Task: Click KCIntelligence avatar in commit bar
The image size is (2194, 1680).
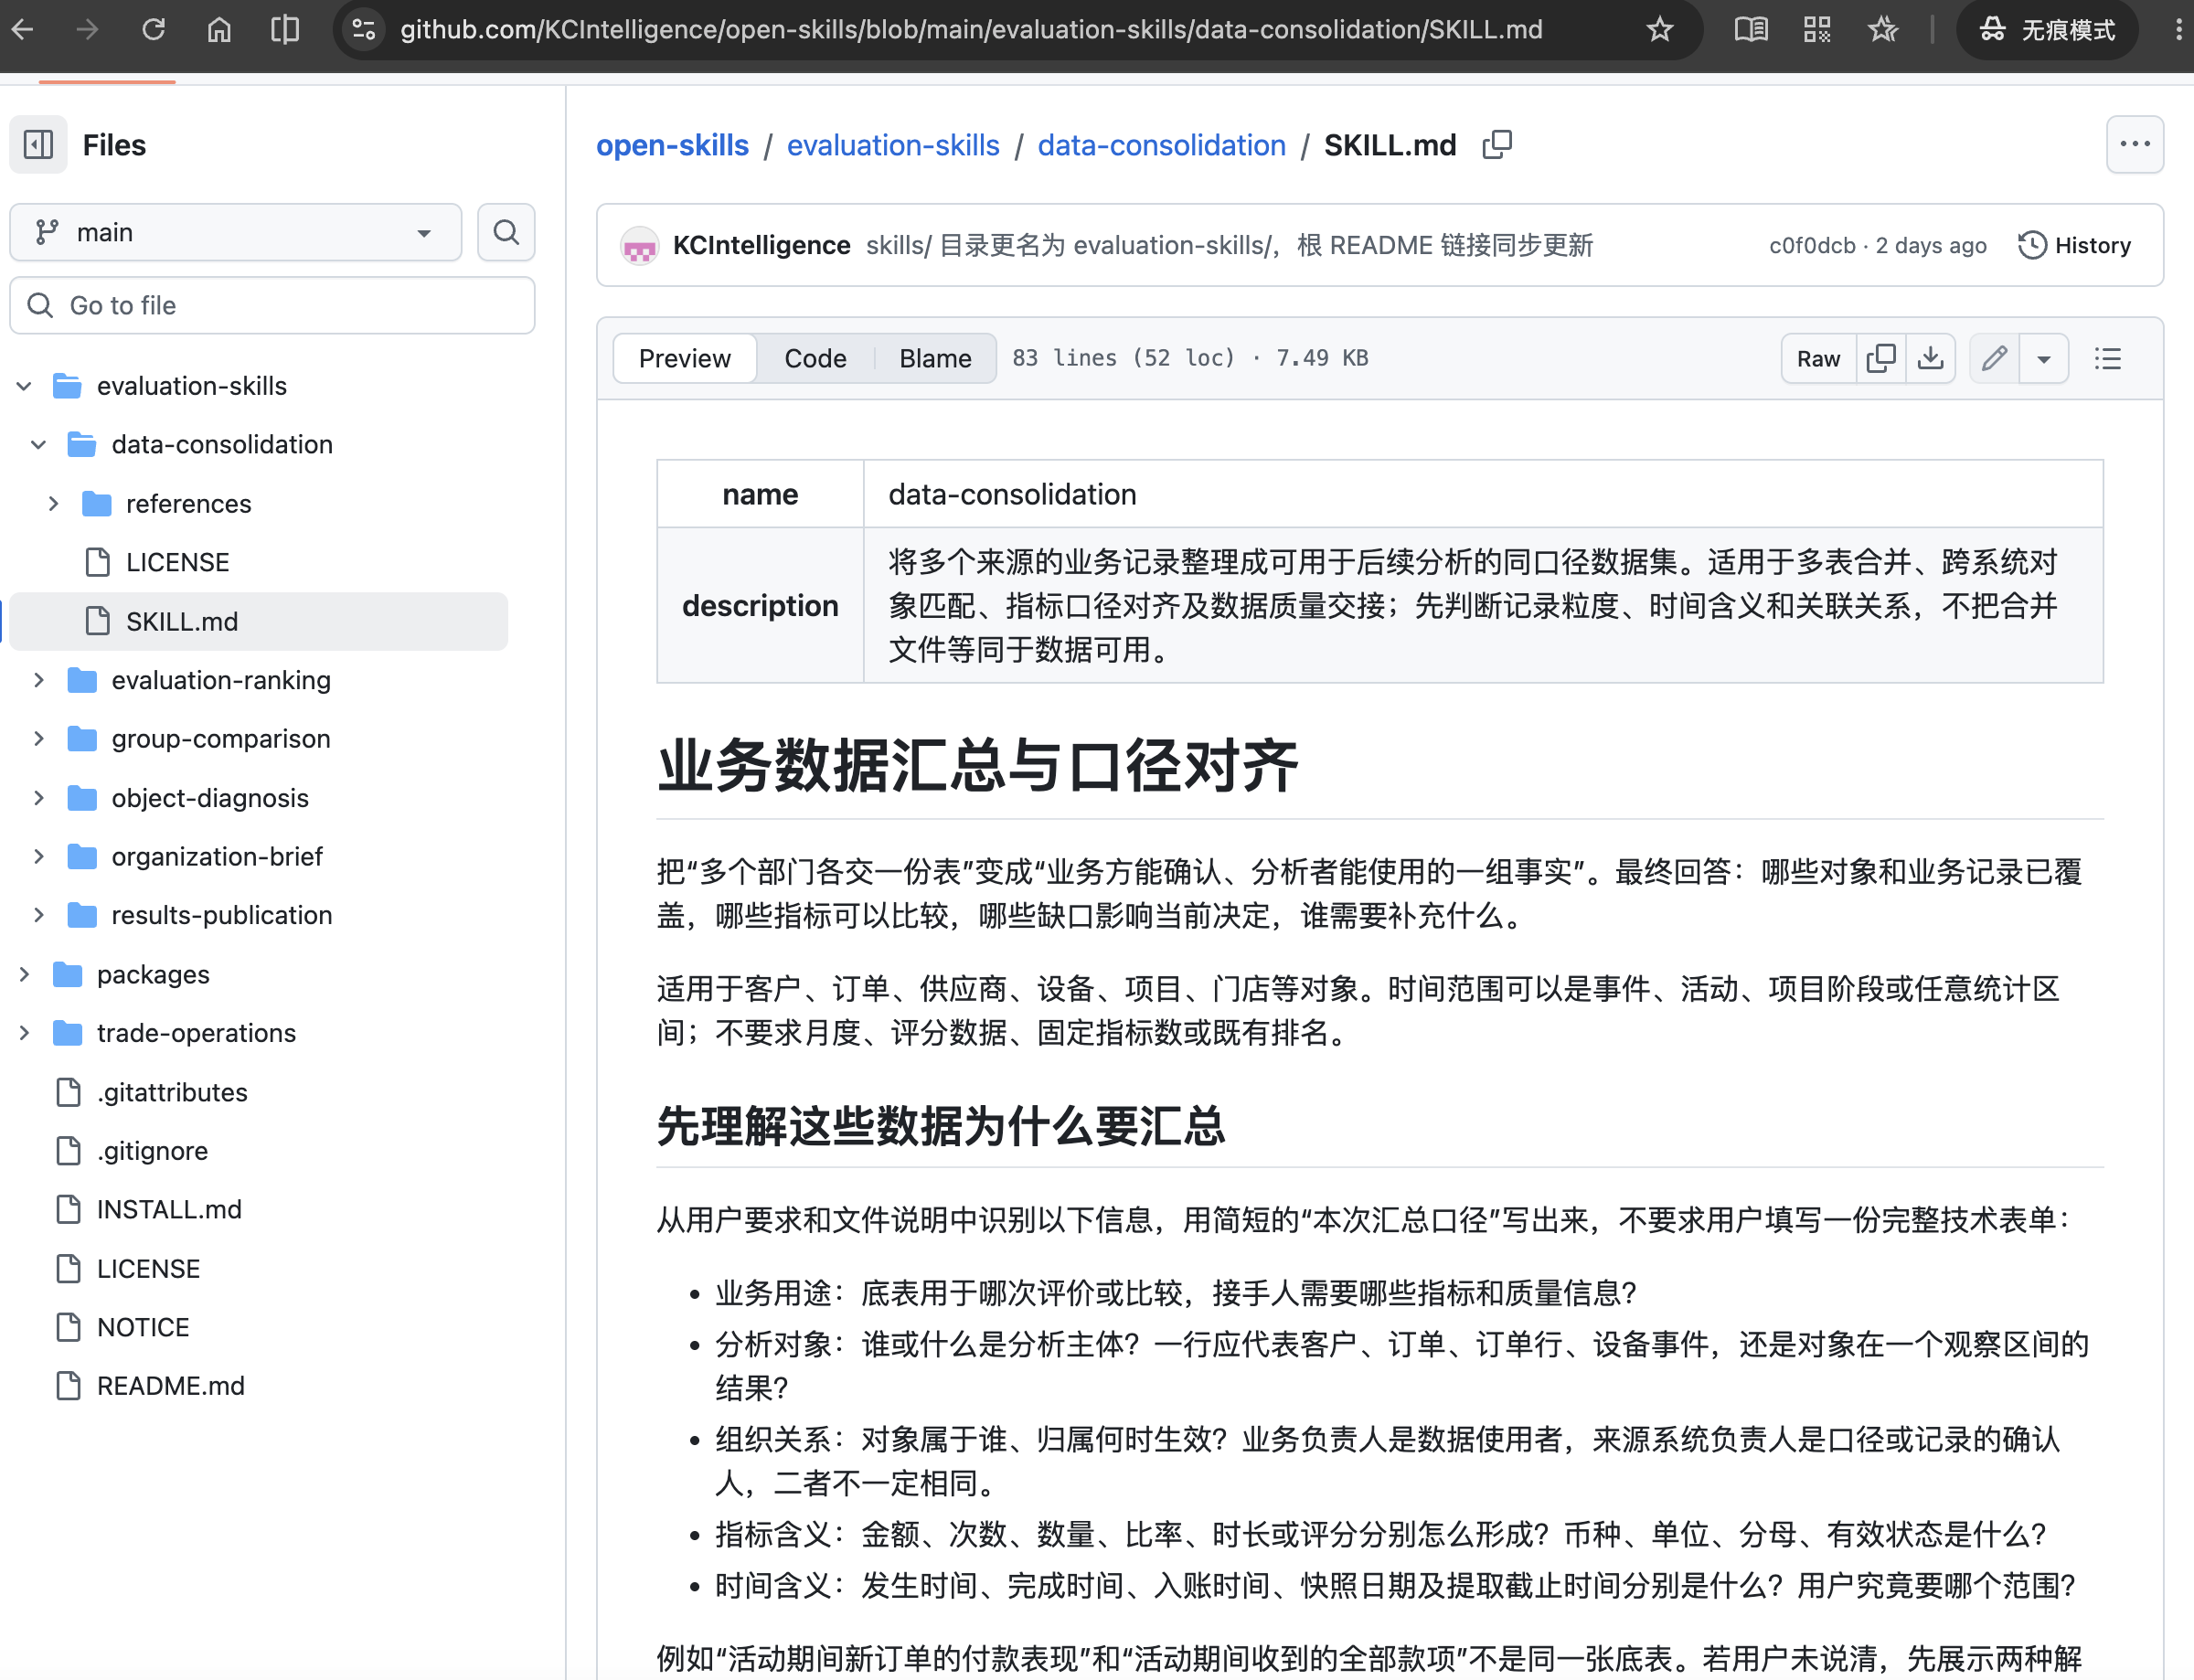Action: pyautogui.click(x=639, y=246)
